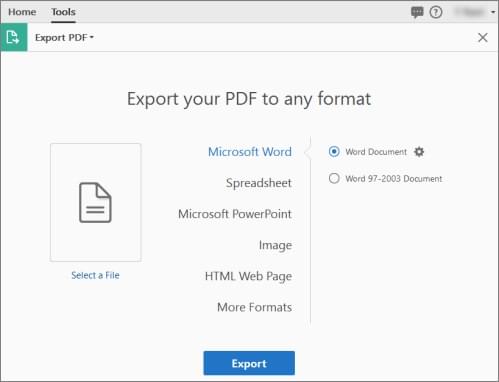Screen dimensions: 499x382
Task: Choose Image export format
Action: tap(275, 245)
